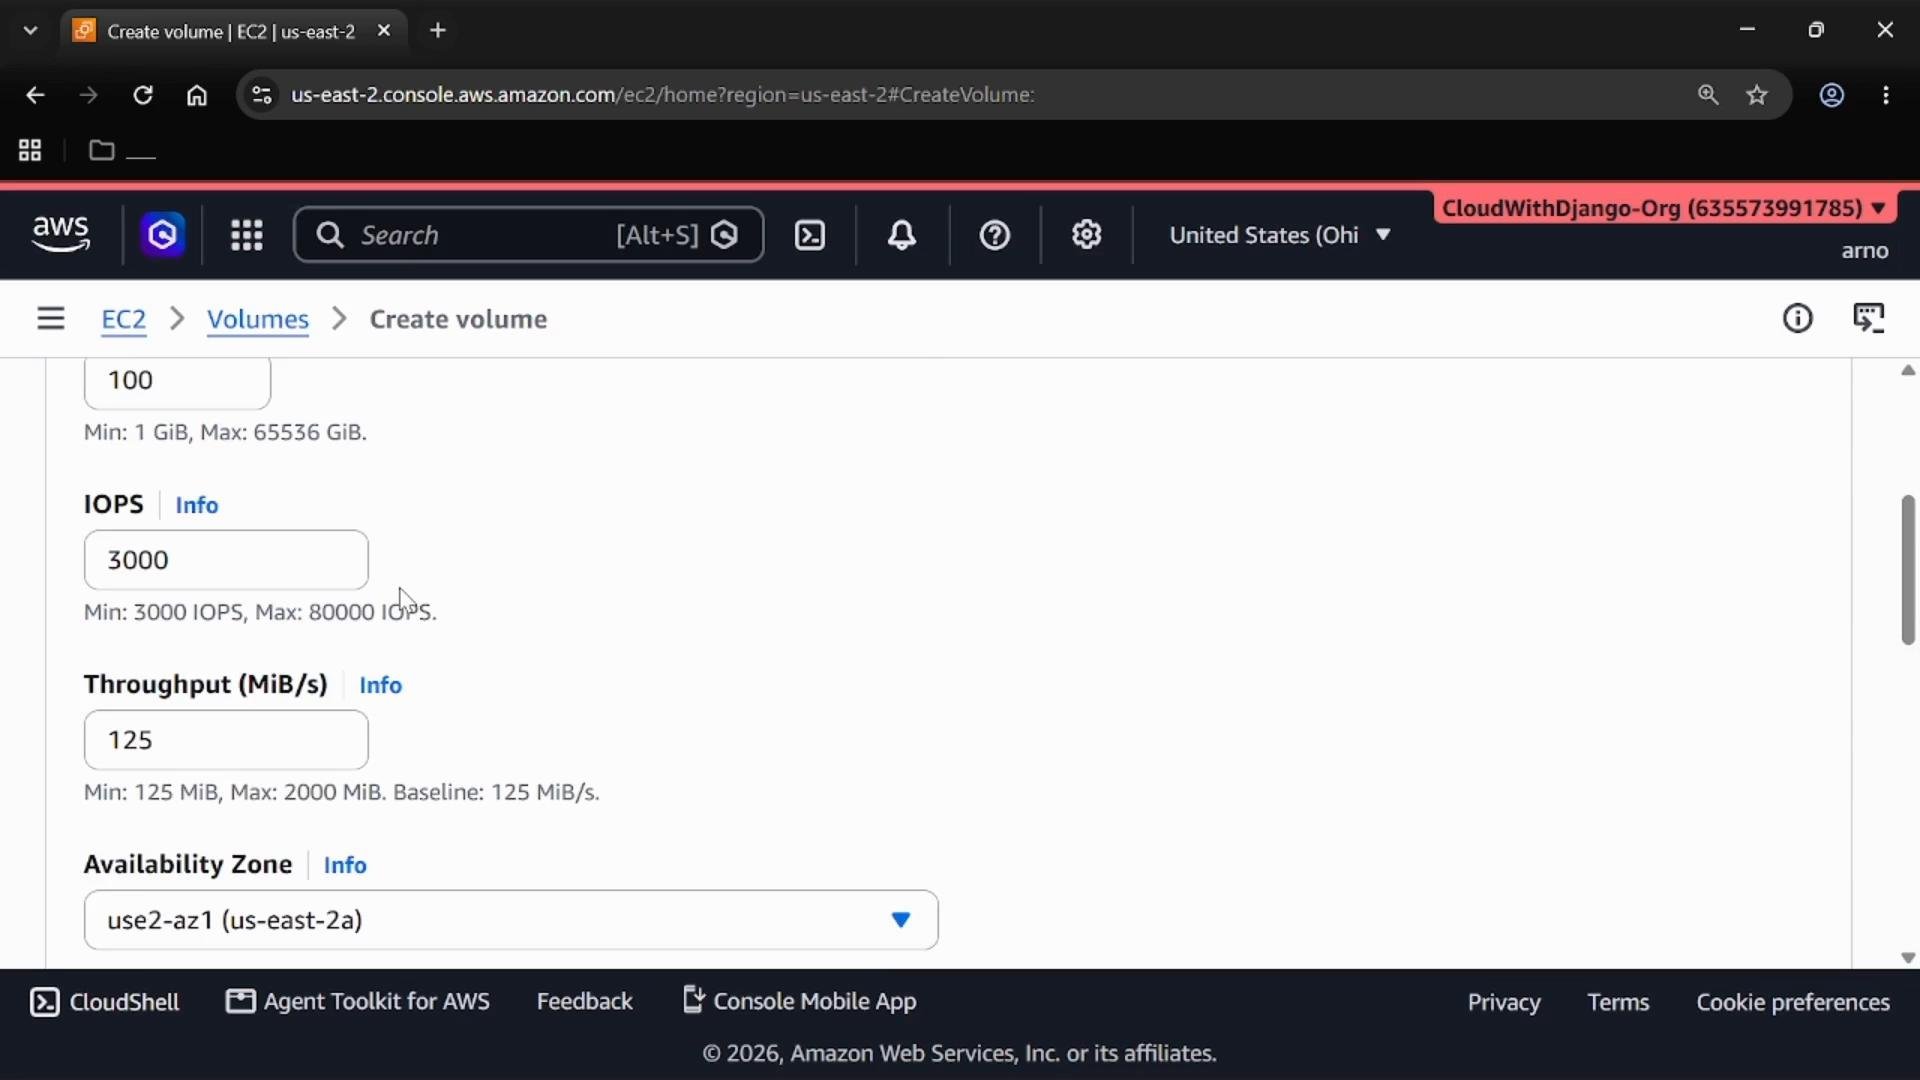
Task: Click the size field containing 100
Action: click(x=177, y=382)
